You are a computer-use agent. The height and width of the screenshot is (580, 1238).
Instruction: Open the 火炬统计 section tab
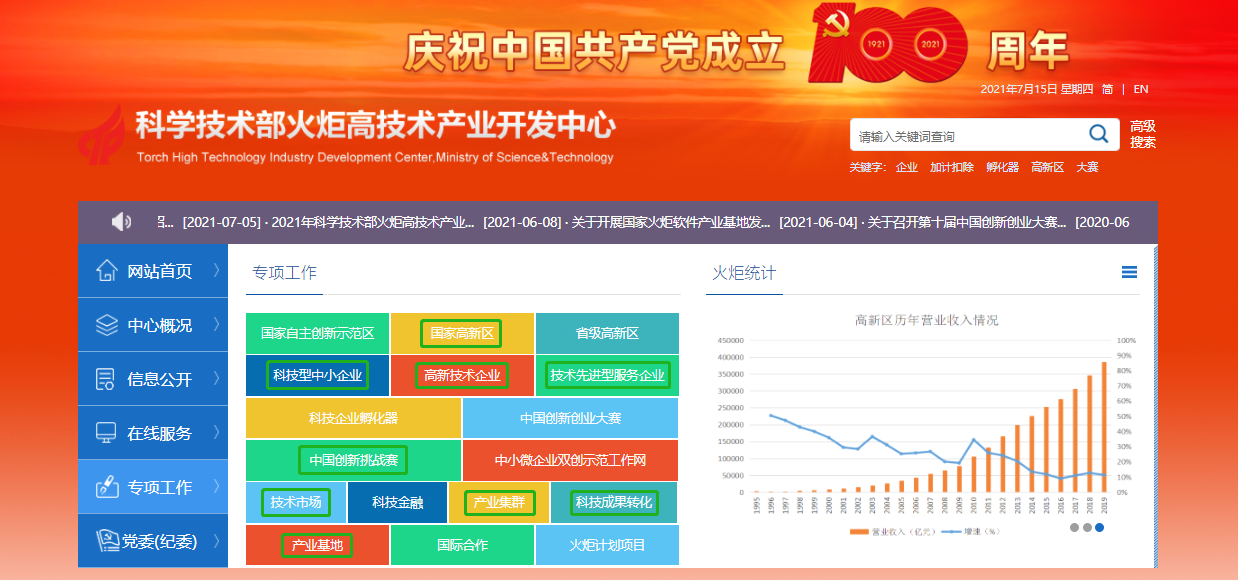point(743,273)
